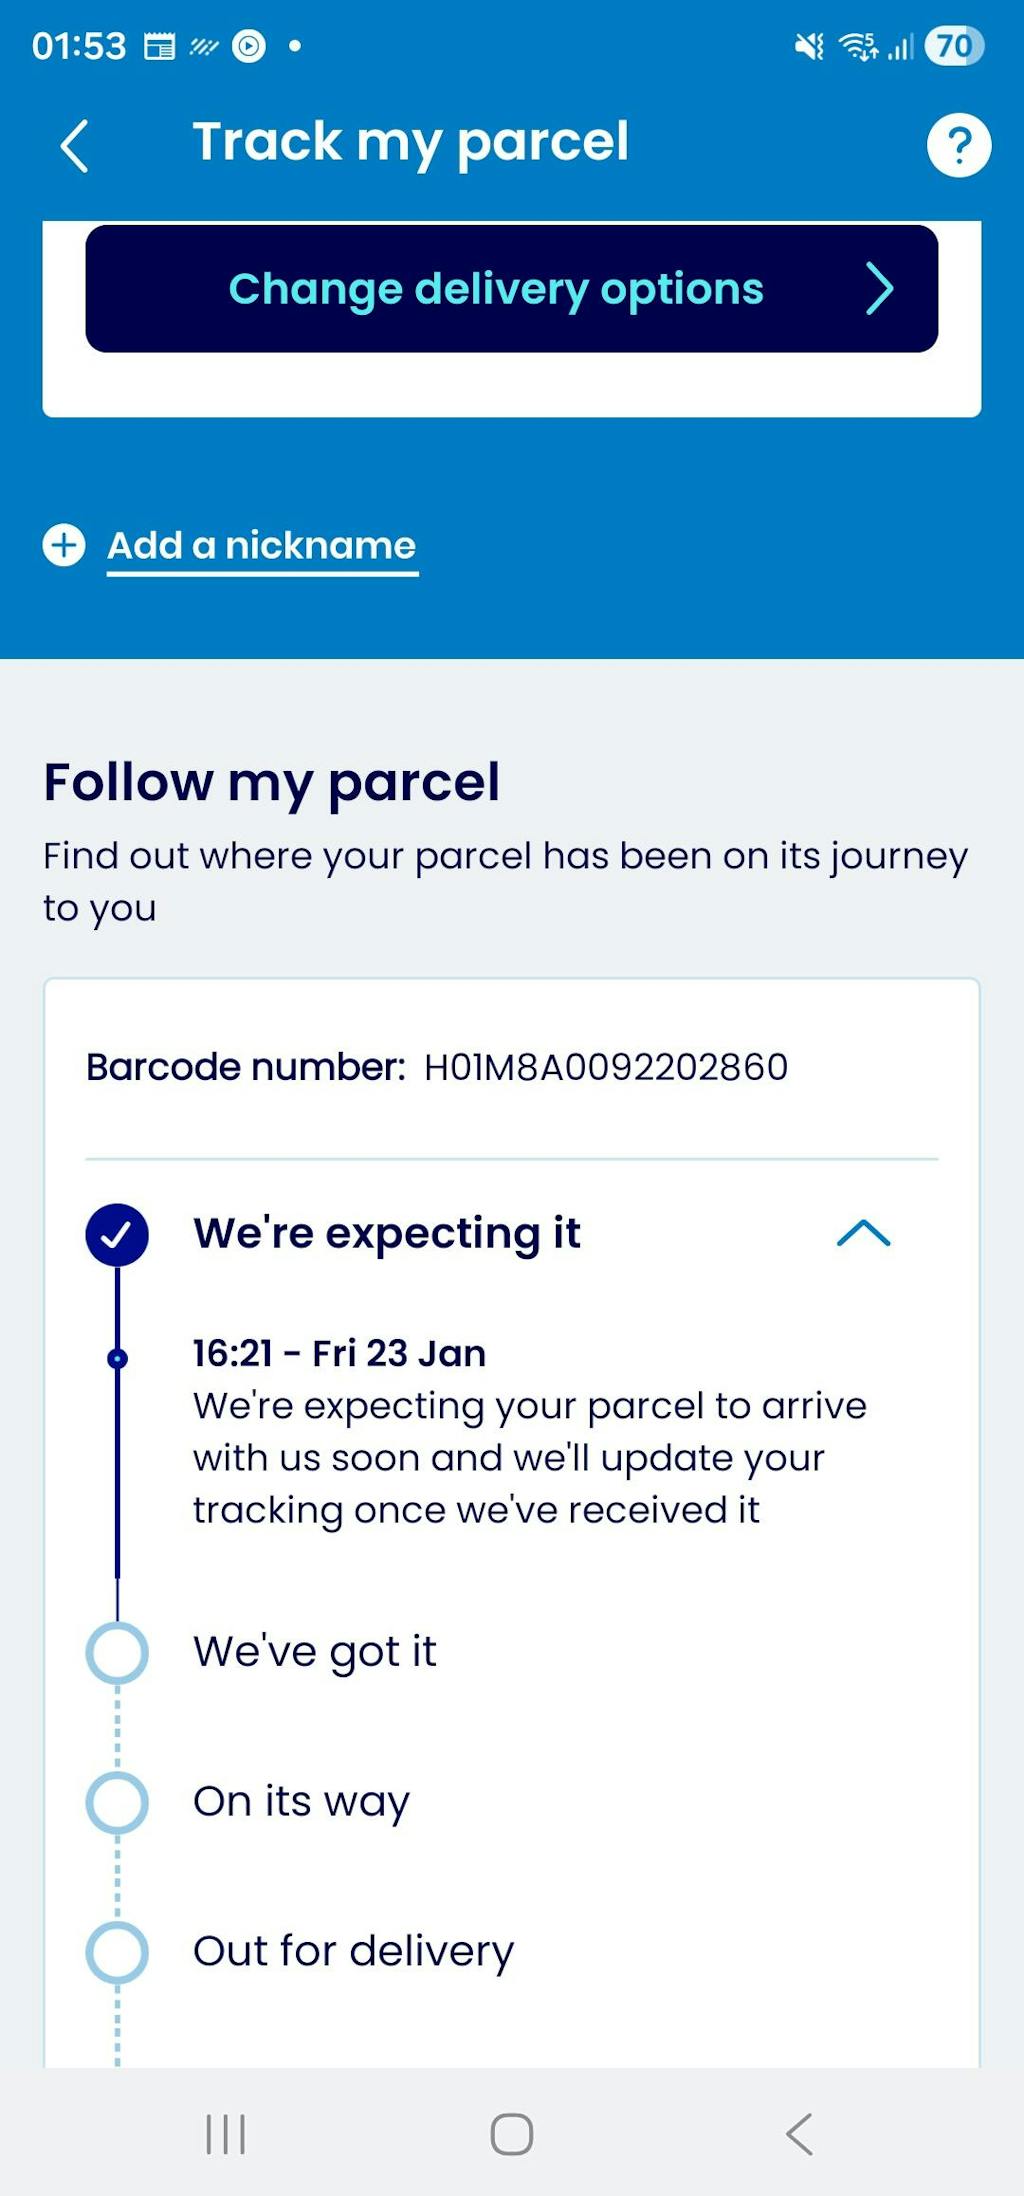Tap the back arrow in header
The width and height of the screenshot is (1024, 2196).
75,146
